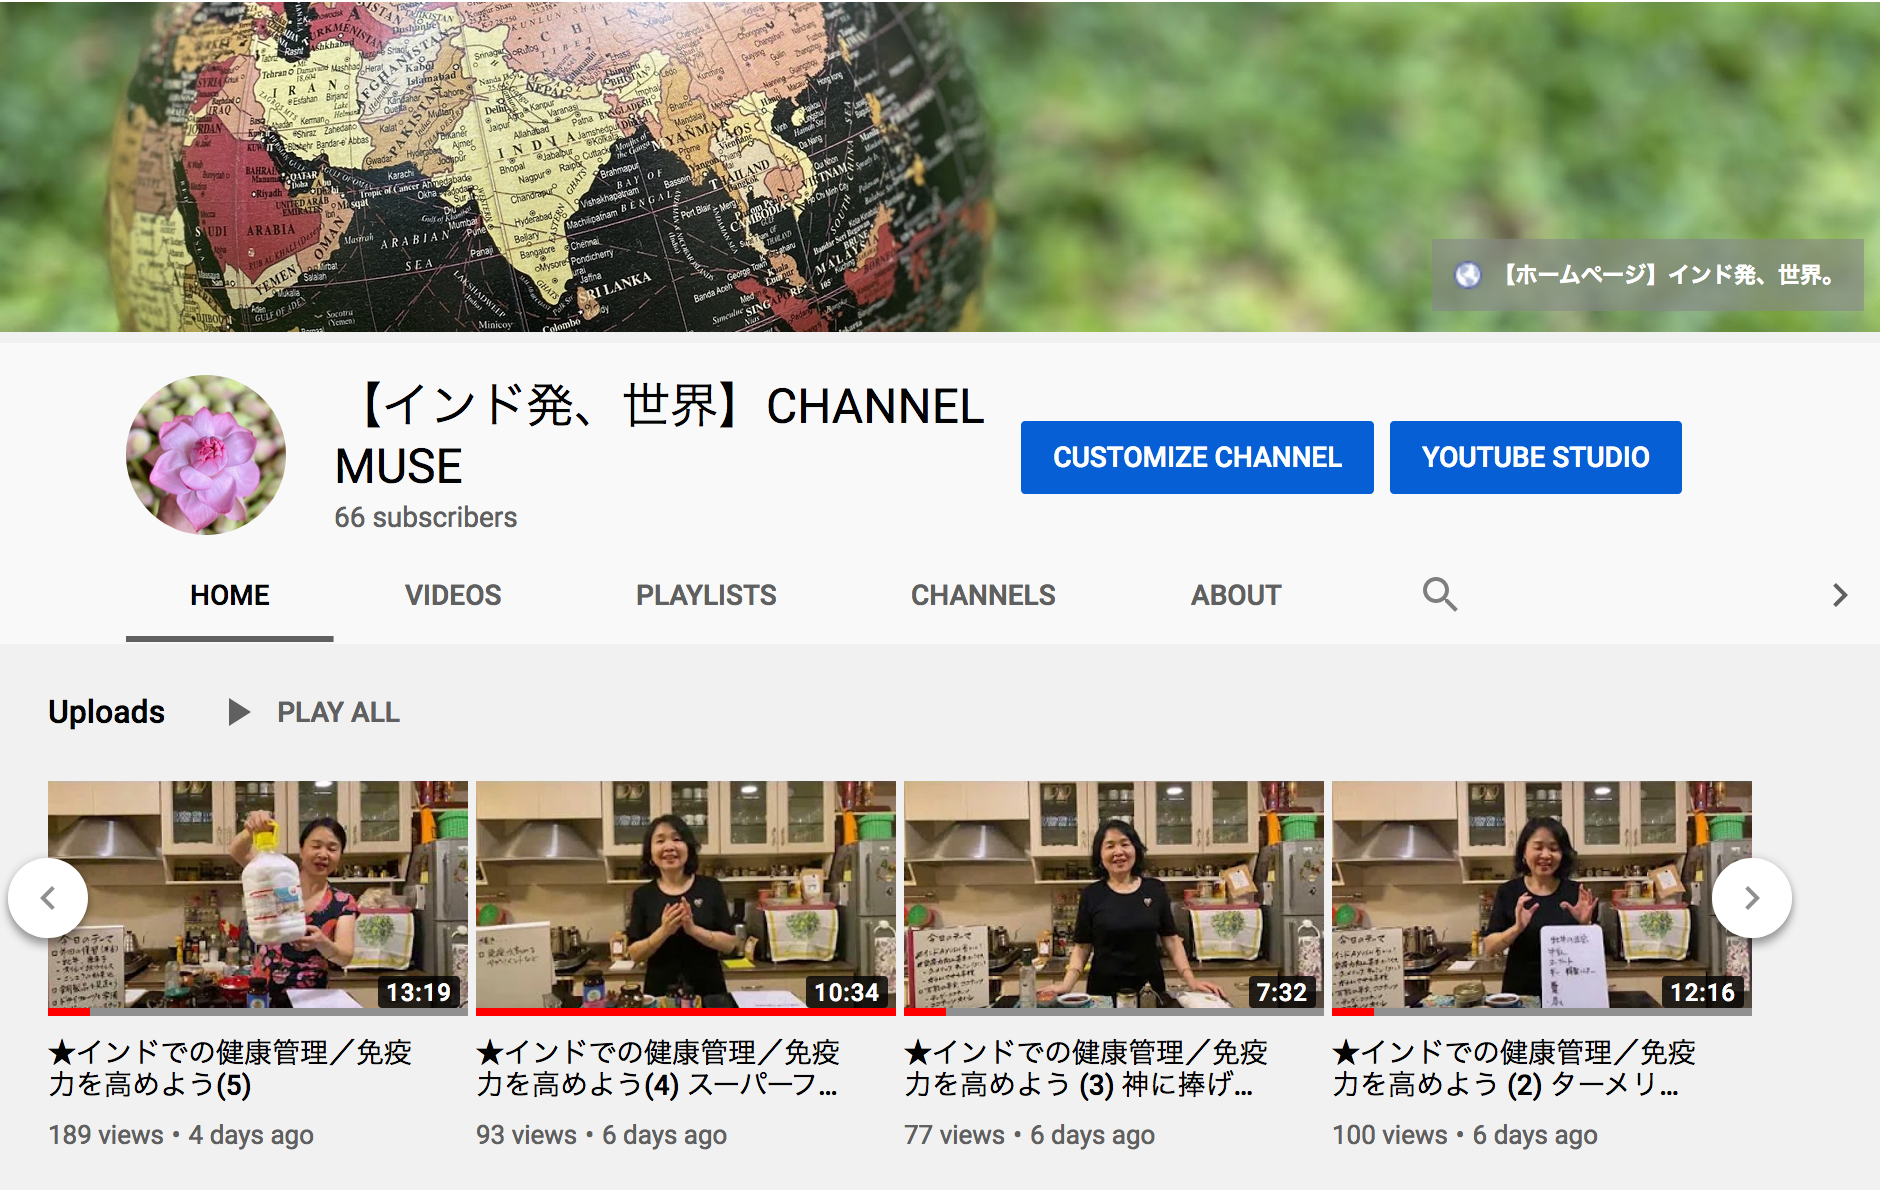Open the About tab
Viewport: 1880px width, 1190px height.
[x=1236, y=595]
